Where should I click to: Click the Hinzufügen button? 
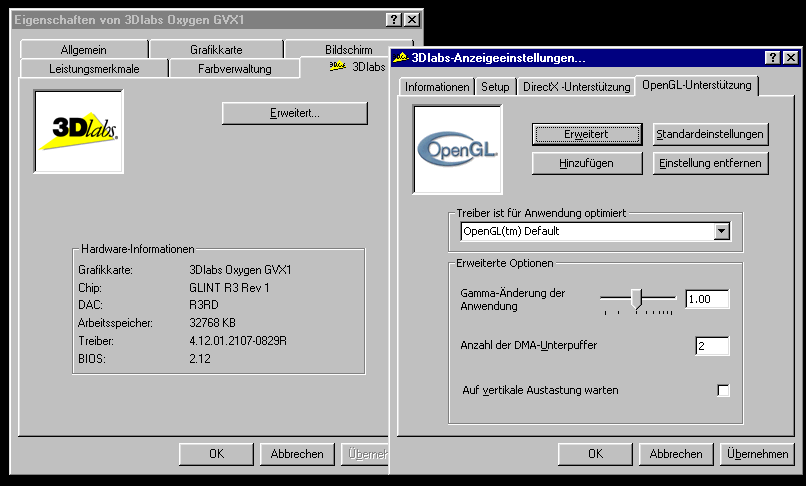point(587,164)
